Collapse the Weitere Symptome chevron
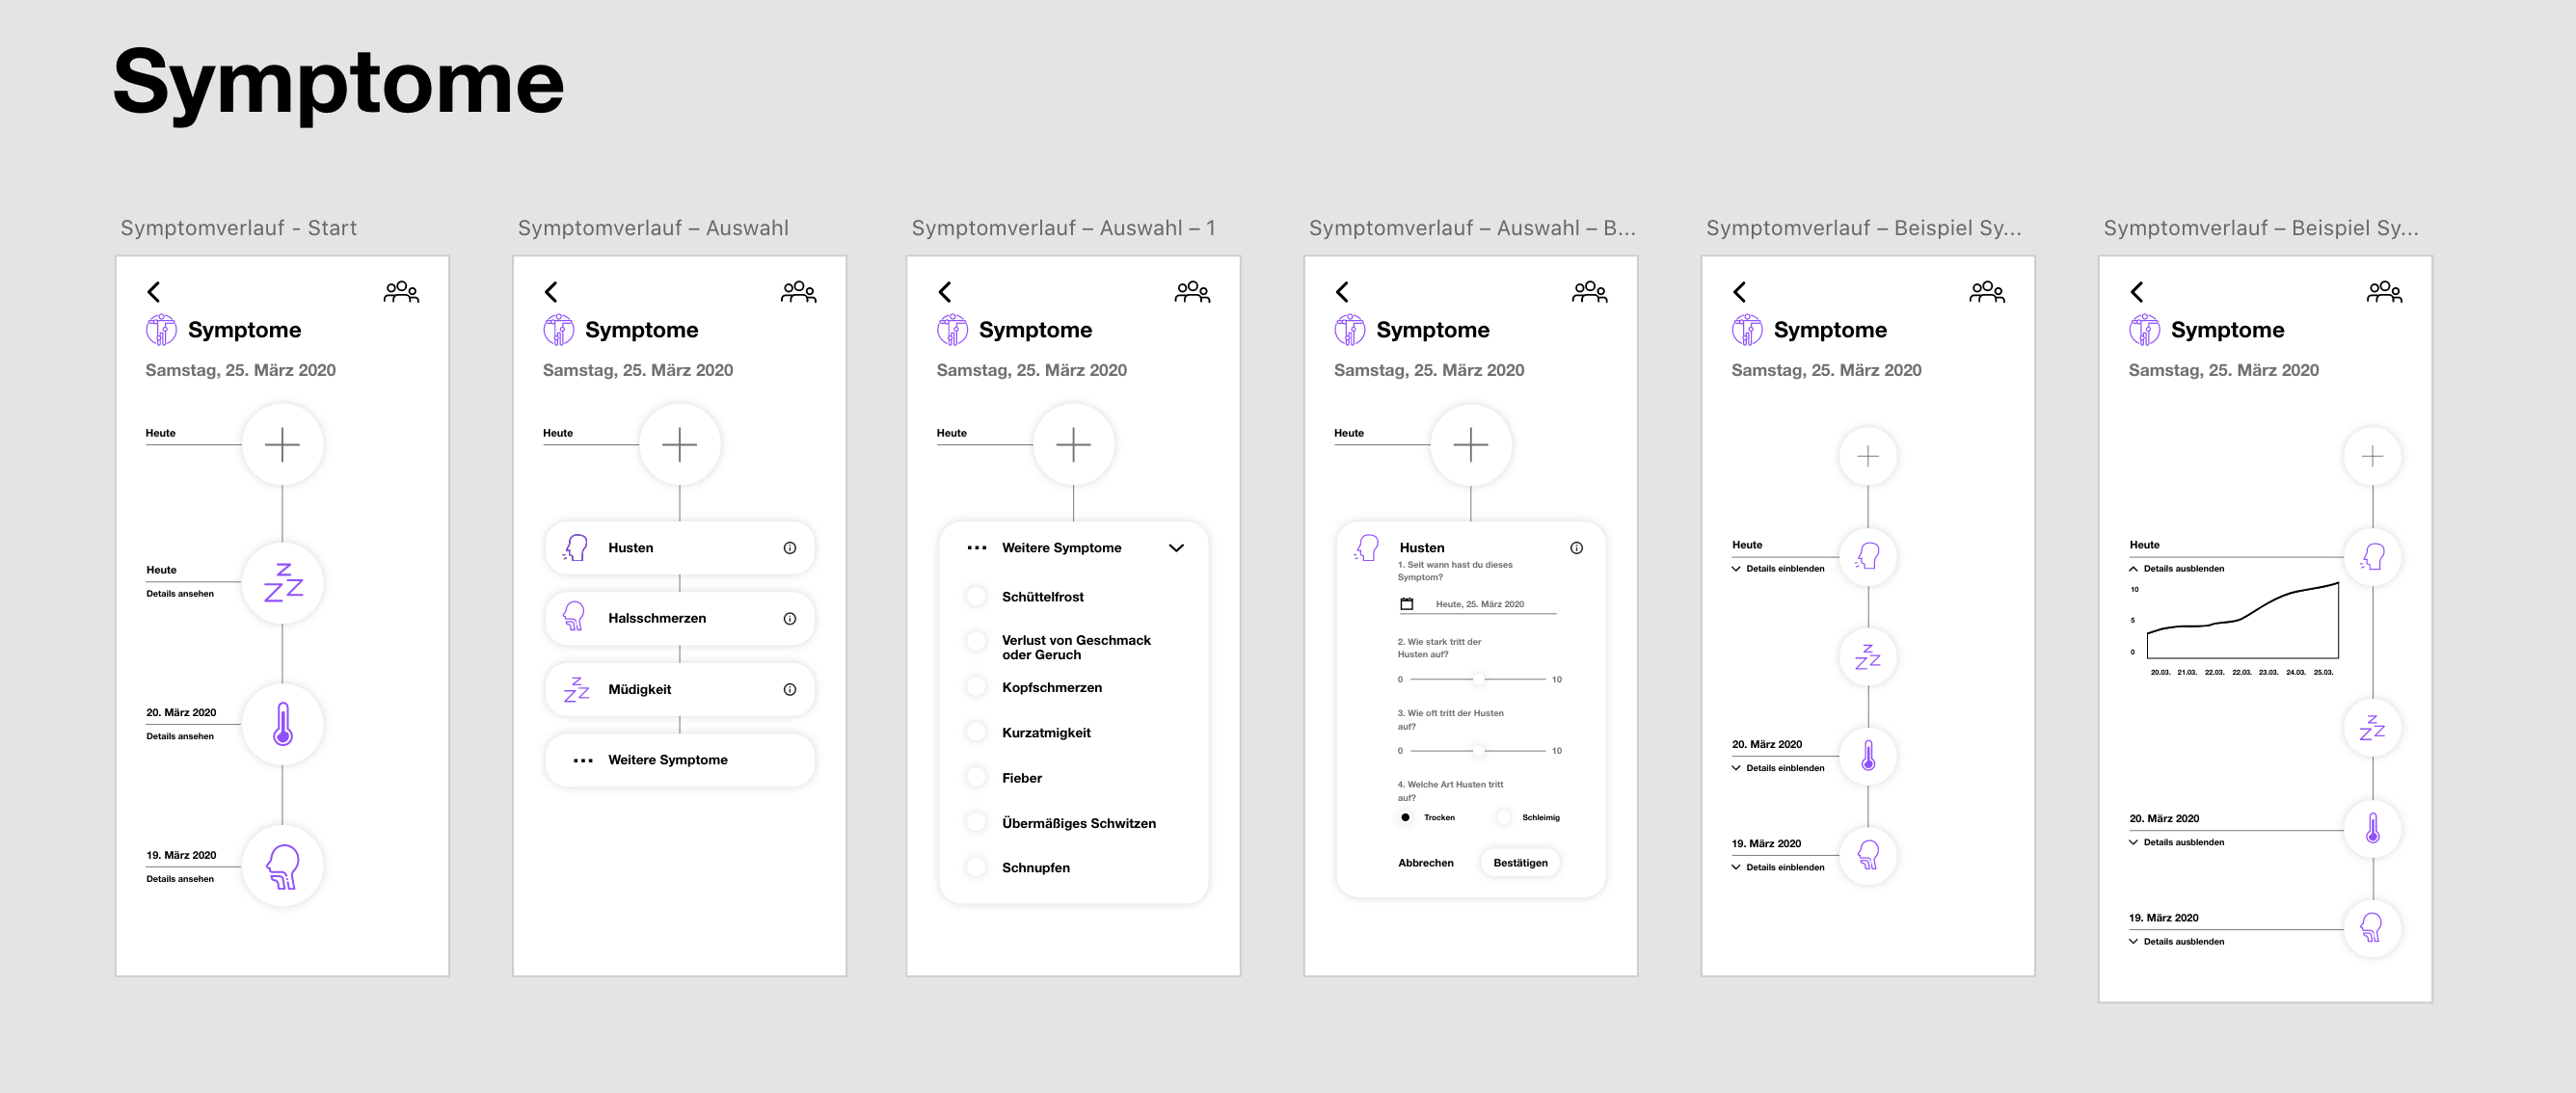The image size is (2576, 1093). [x=1176, y=548]
